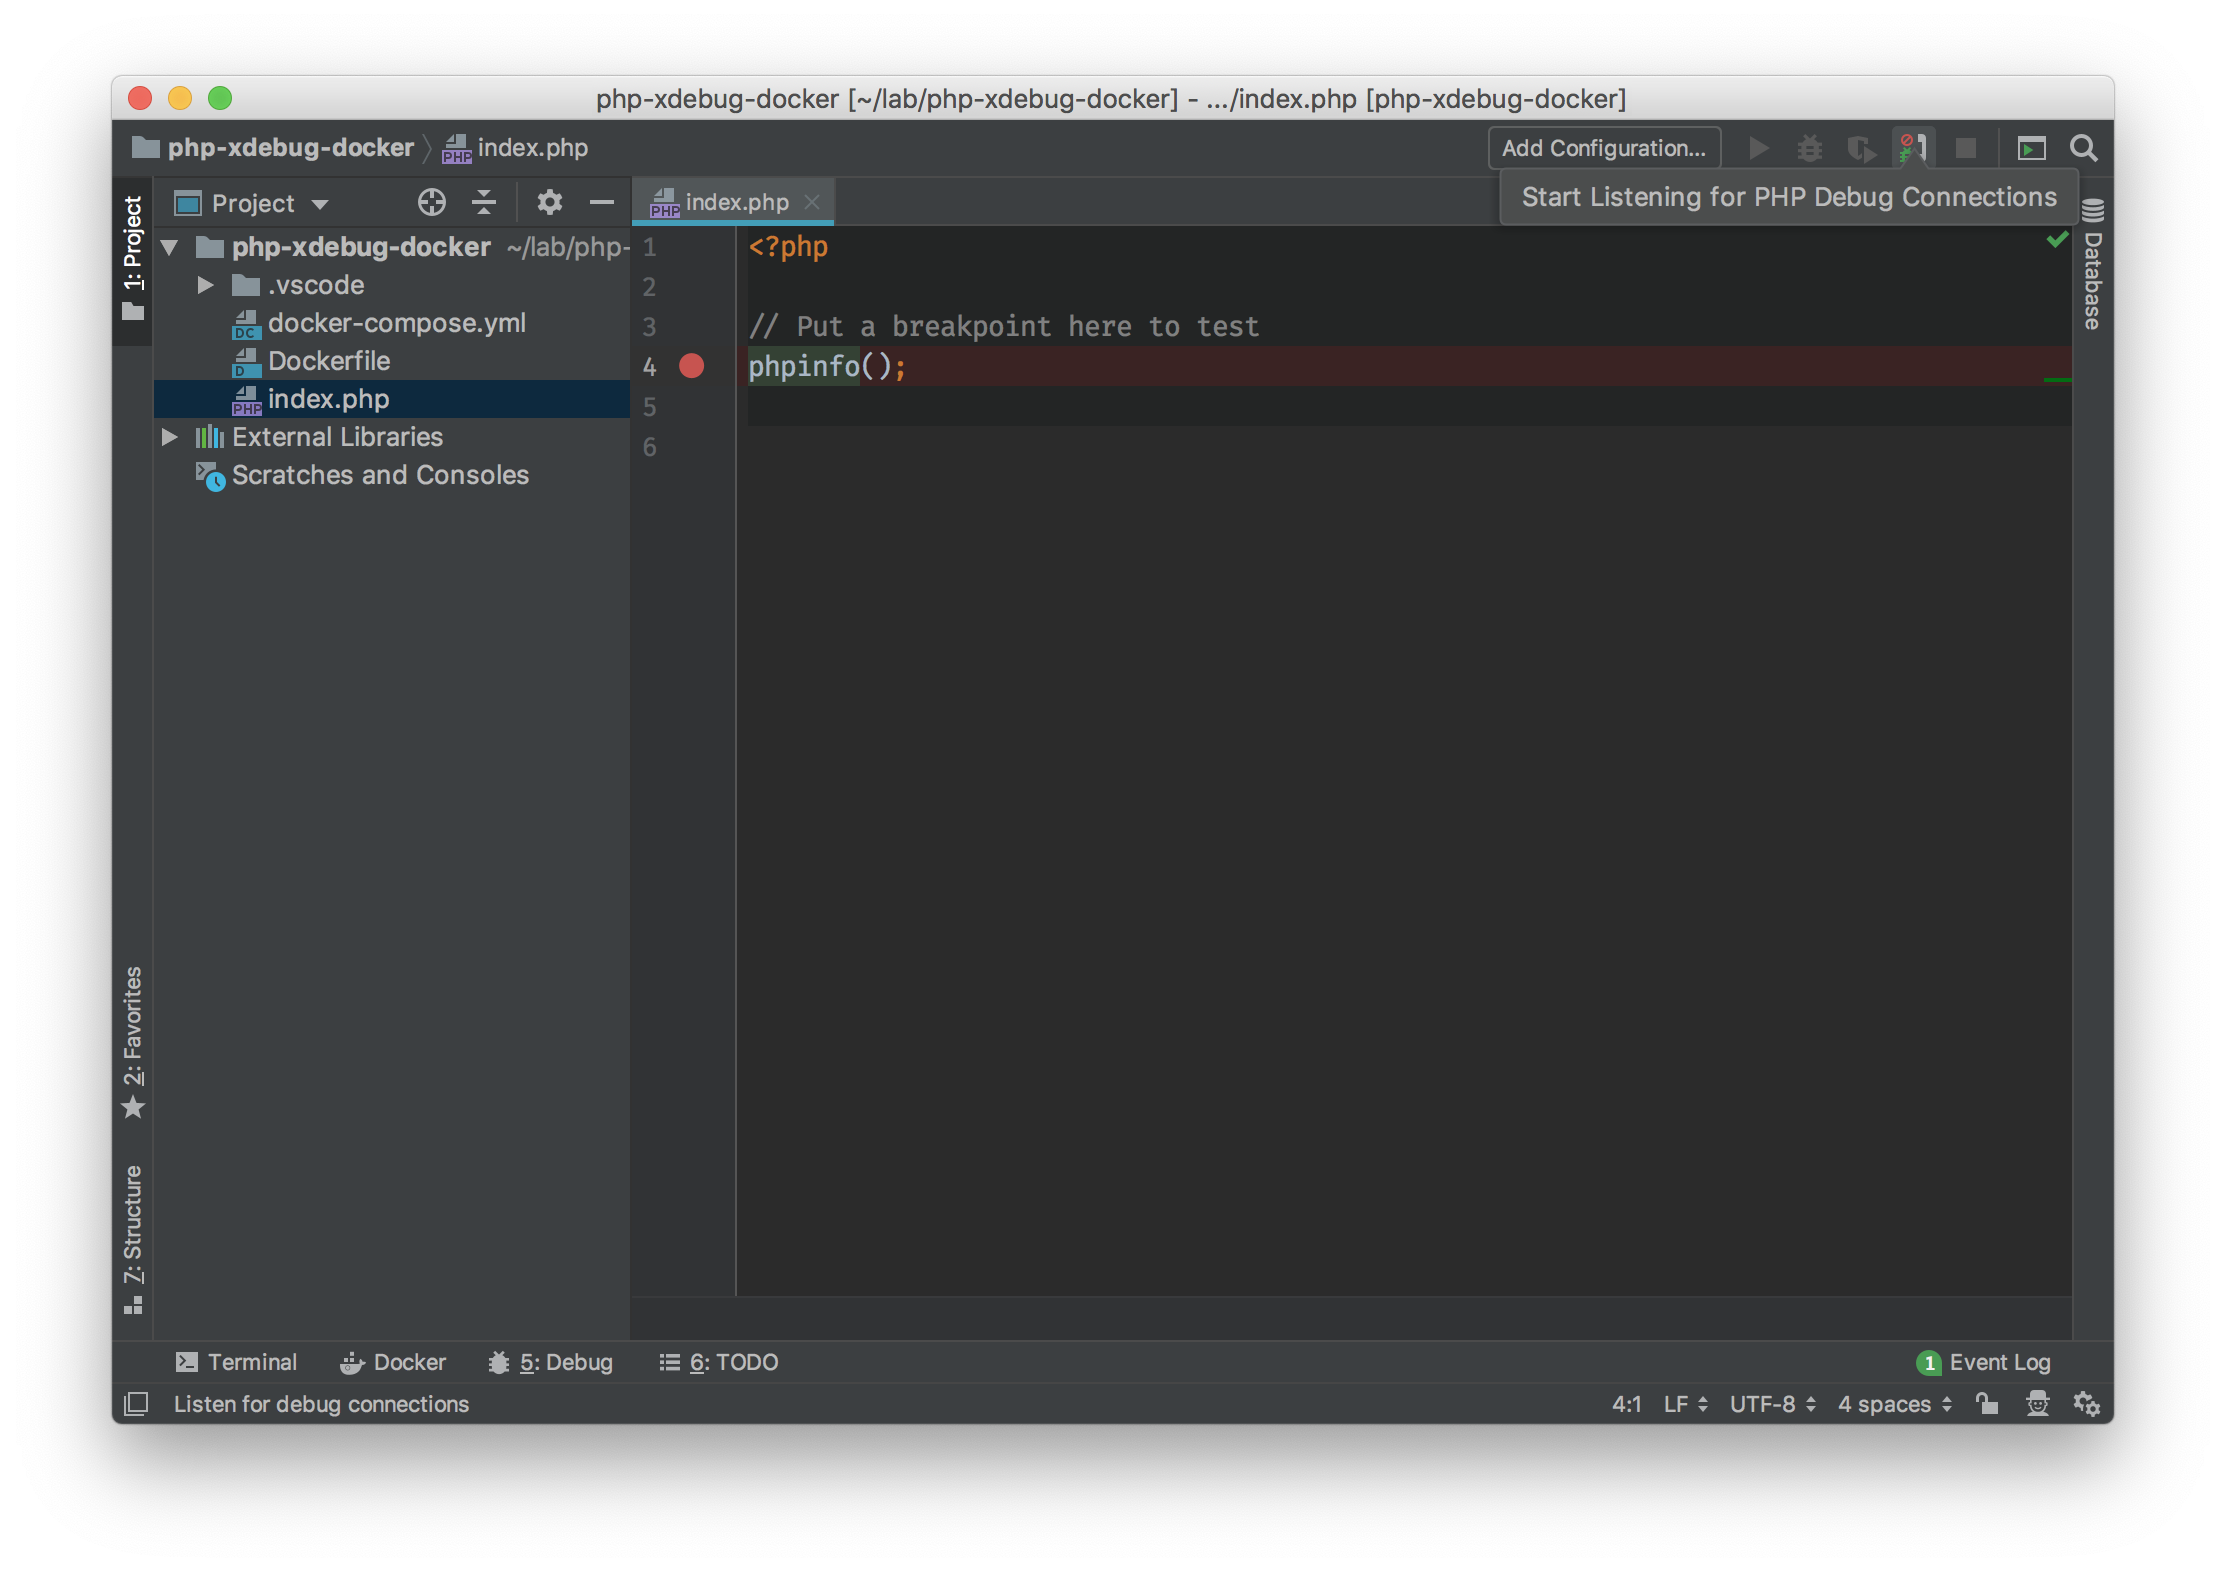
Task: Toggle the breakpoint on line 4
Action: tap(691, 366)
